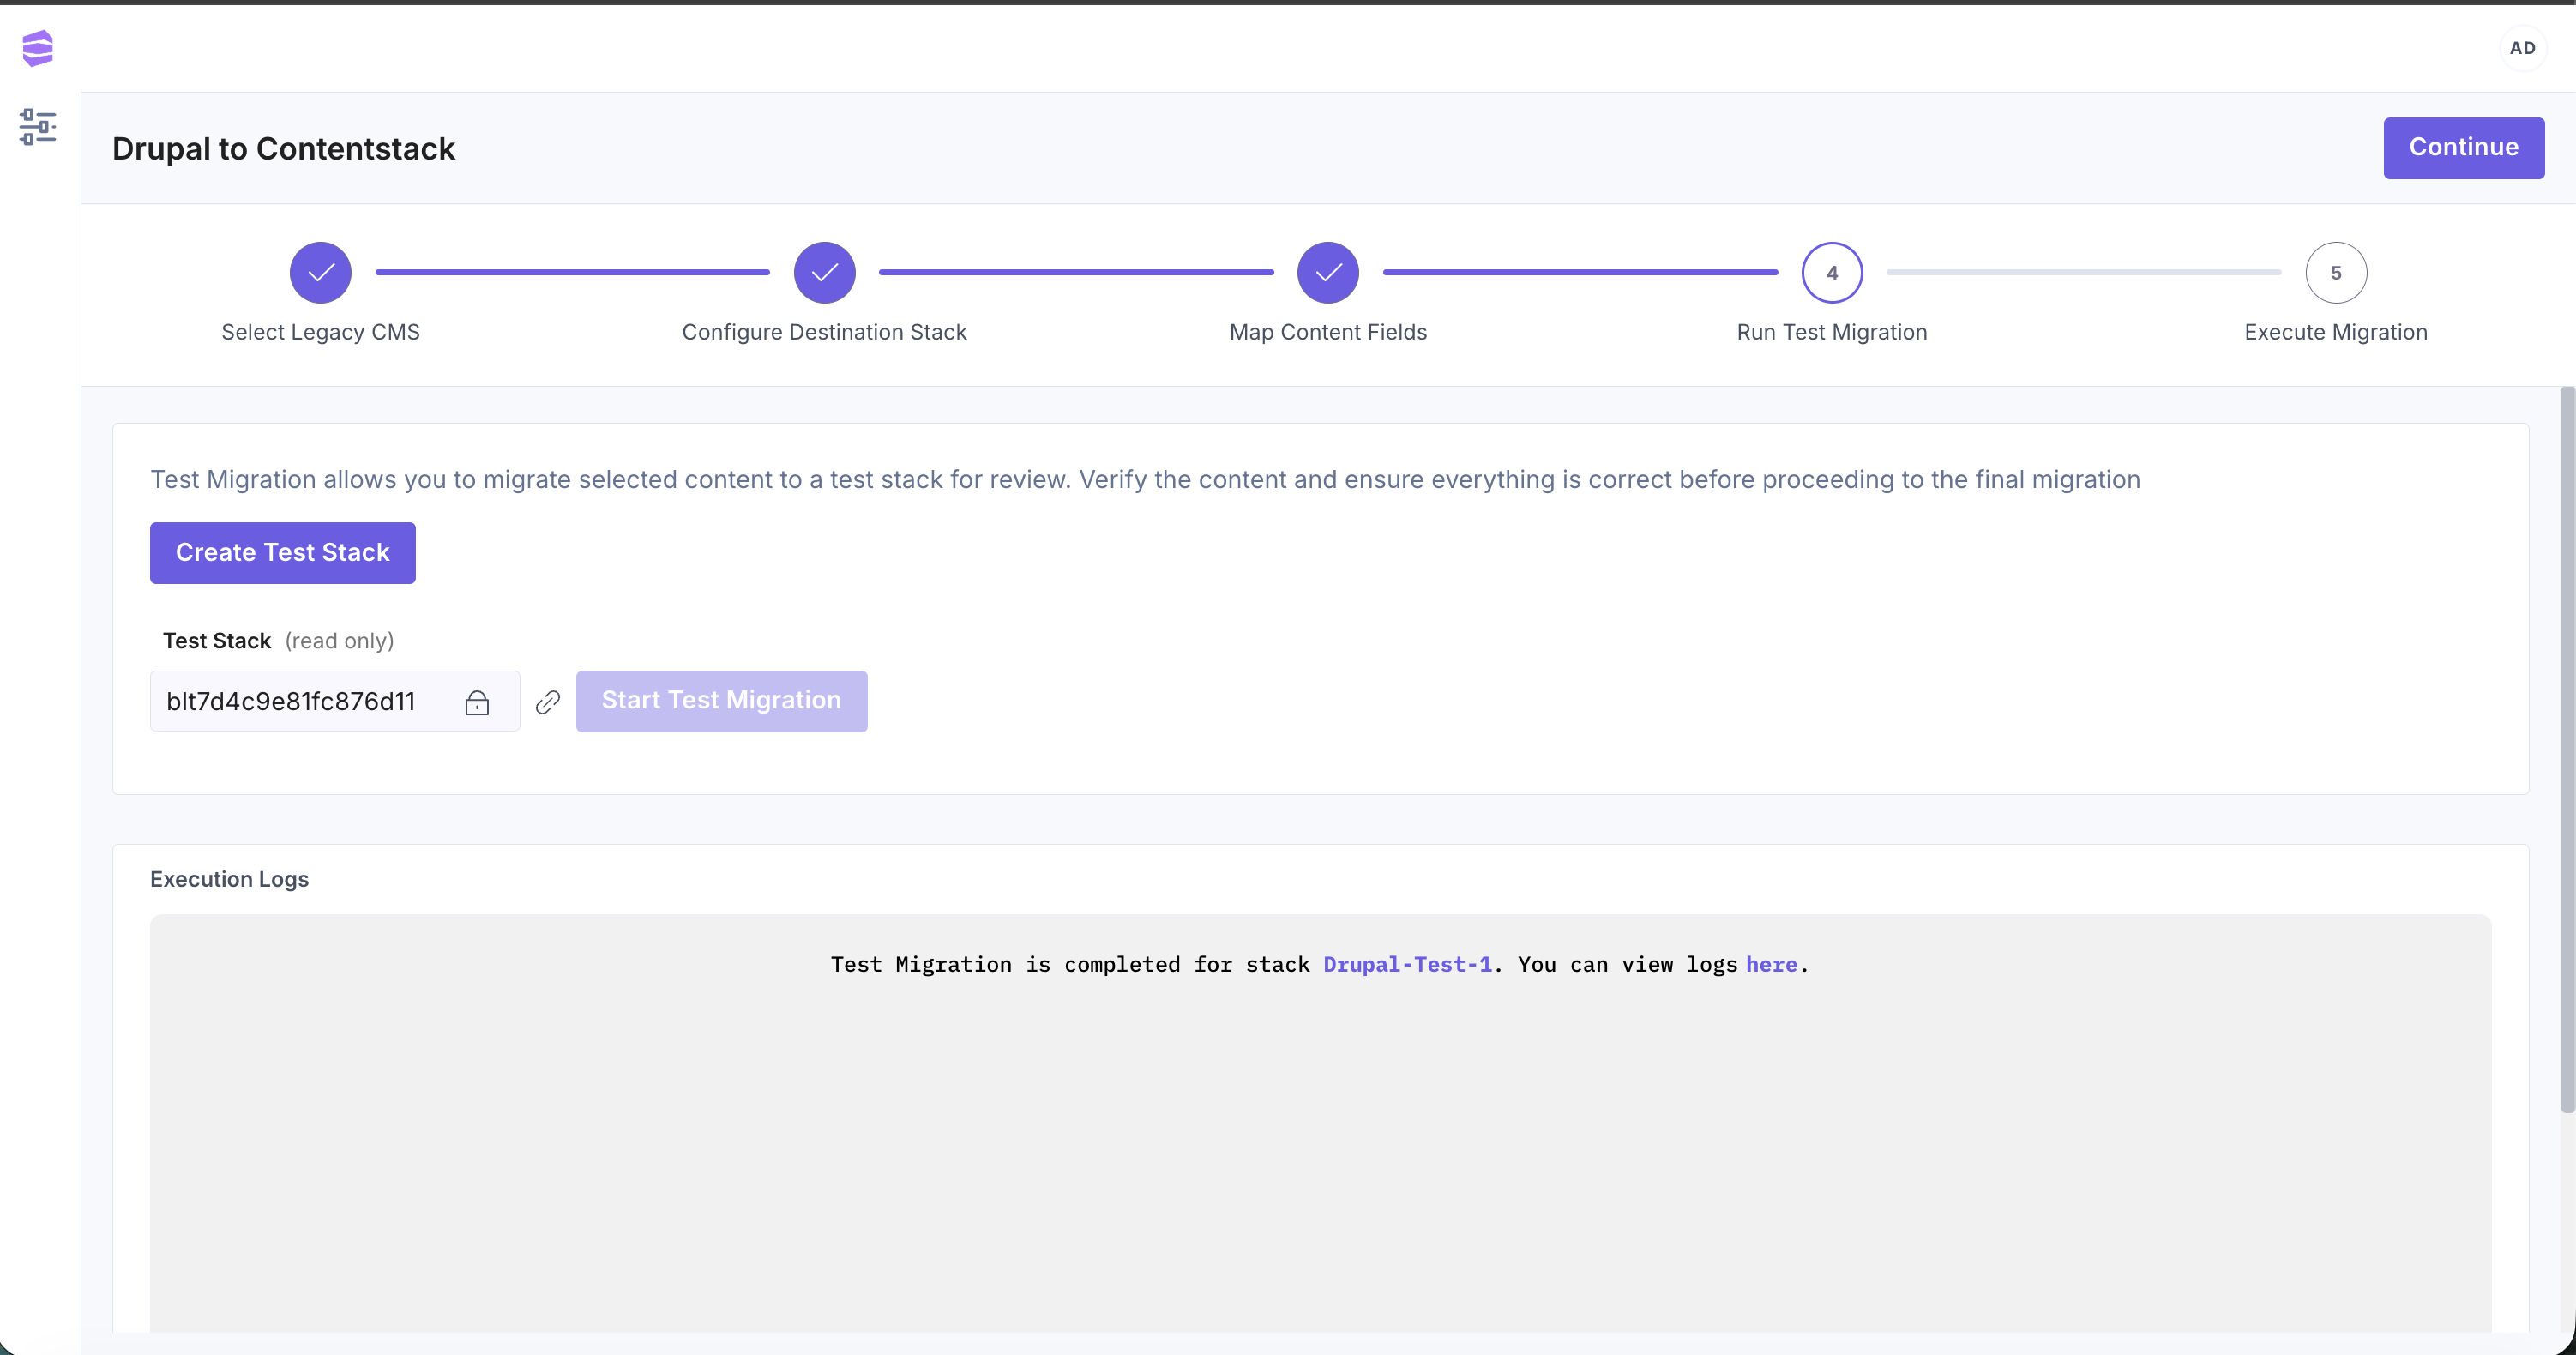
Task: Open the AD user avatar menu
Action: 2522,48
